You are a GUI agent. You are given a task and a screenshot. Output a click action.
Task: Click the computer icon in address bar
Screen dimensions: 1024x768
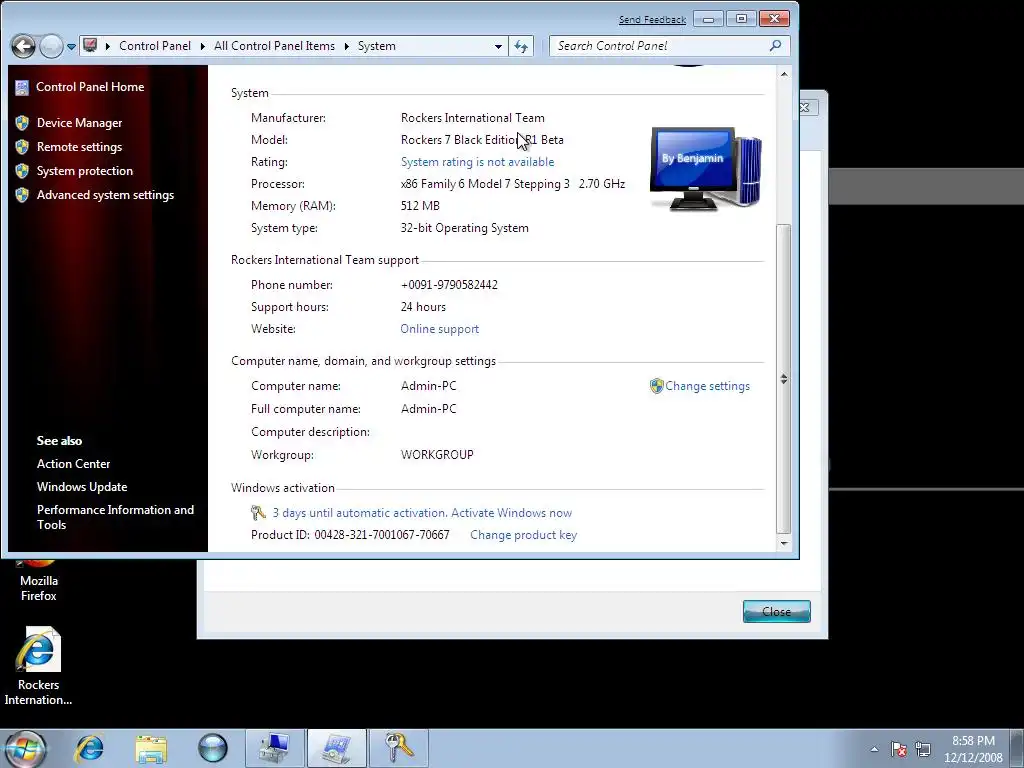[x=91, y=46]
